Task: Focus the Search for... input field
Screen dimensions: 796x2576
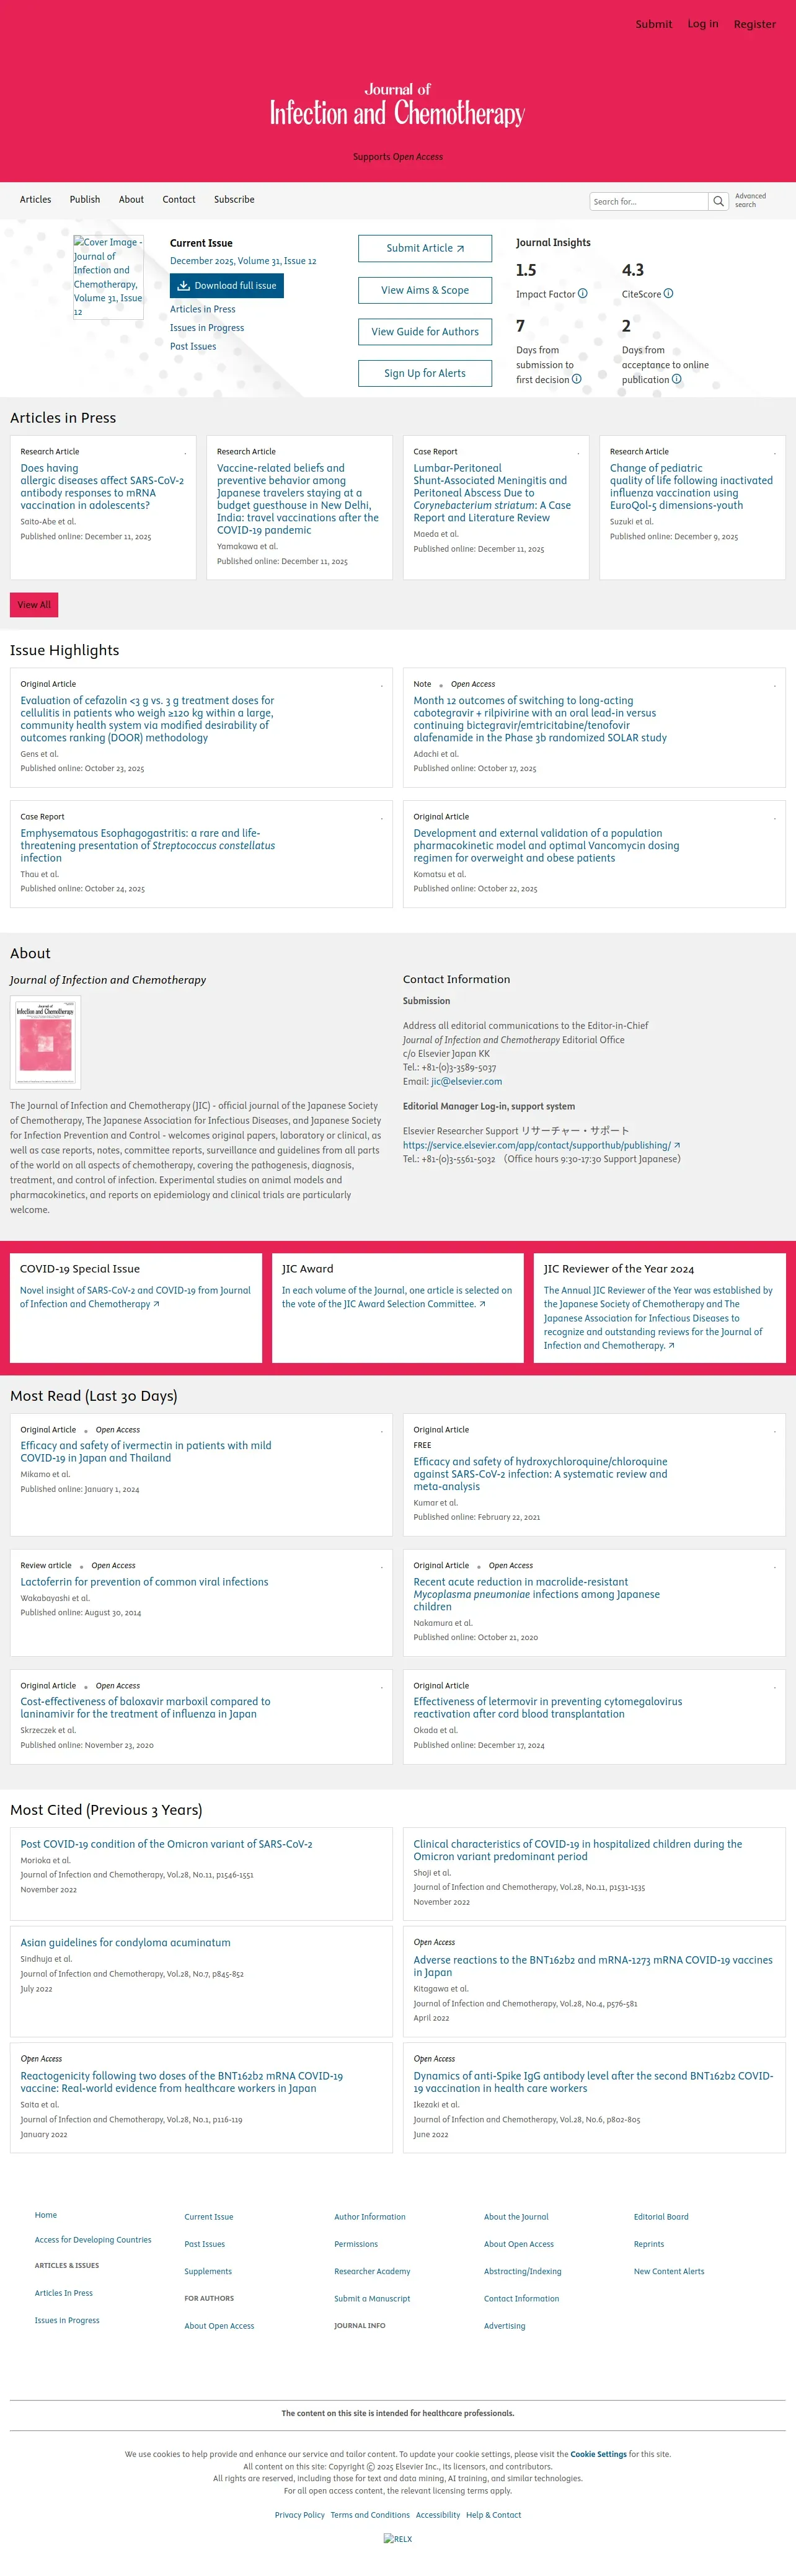Action: tap(649, 201)
